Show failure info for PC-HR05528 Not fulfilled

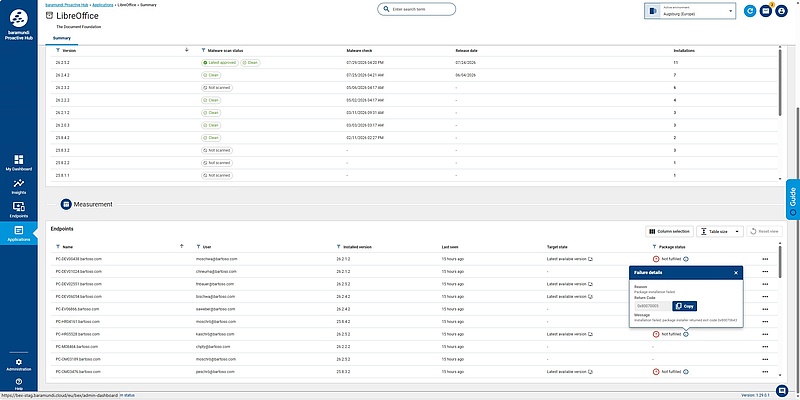[686, 334]
